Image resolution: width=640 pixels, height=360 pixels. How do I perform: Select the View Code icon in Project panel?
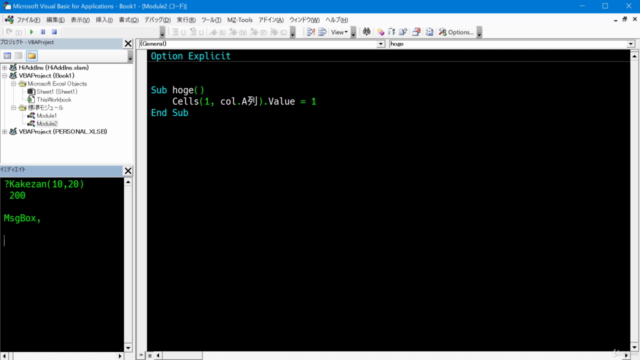[7, 56]
